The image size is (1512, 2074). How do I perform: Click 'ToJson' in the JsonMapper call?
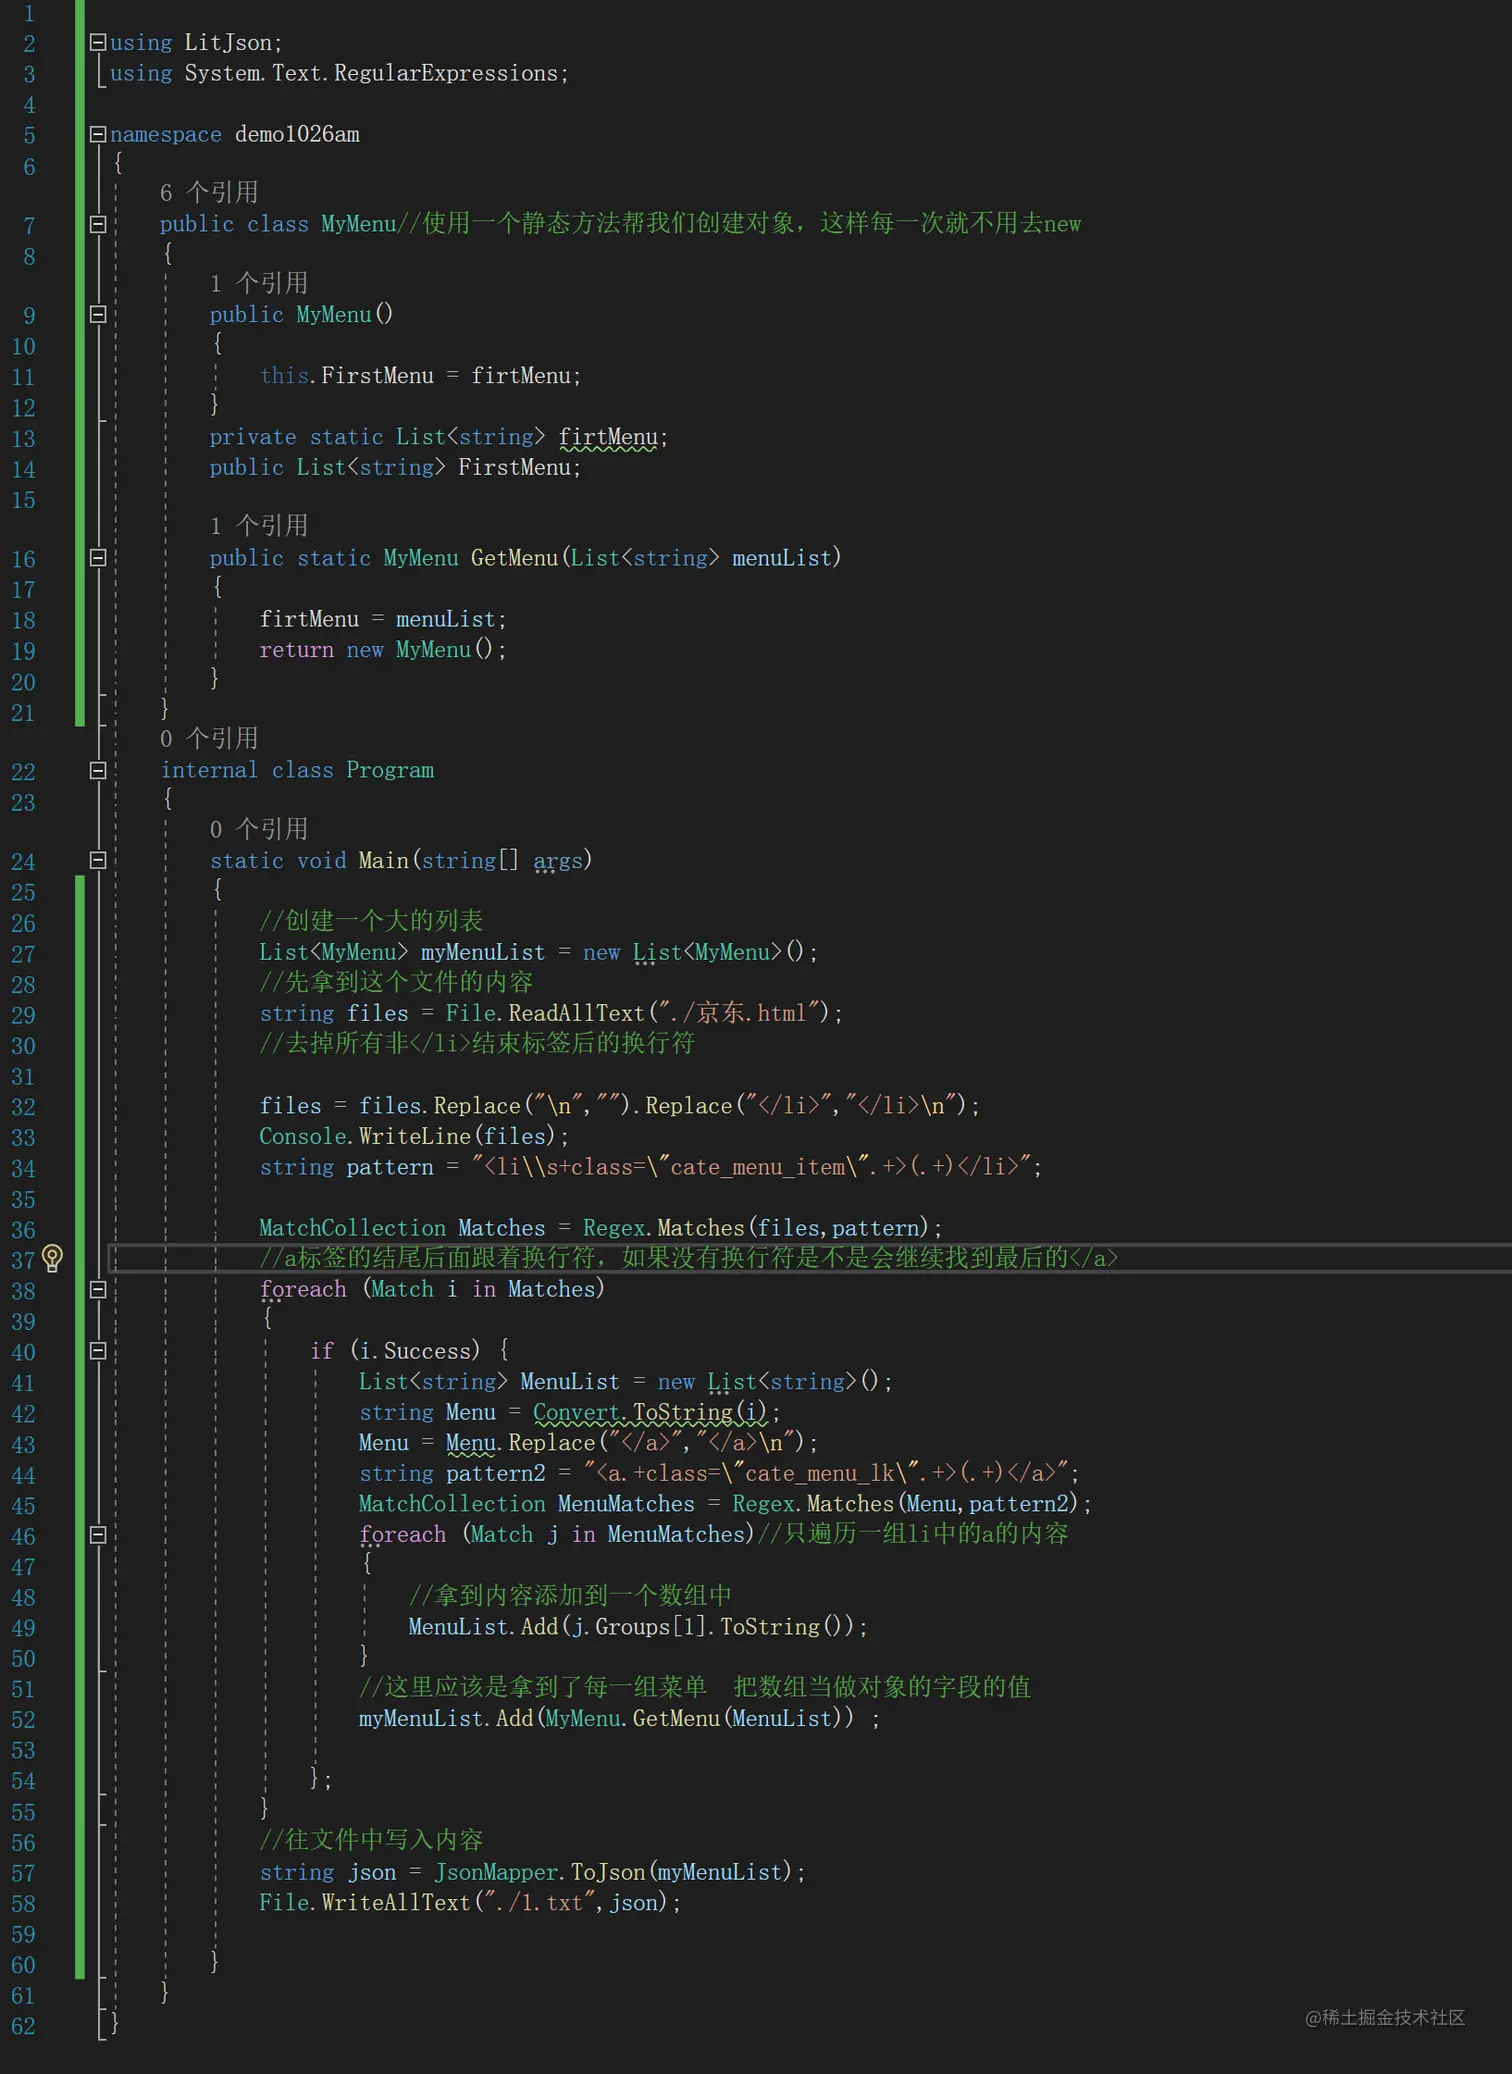point(608,1872)
